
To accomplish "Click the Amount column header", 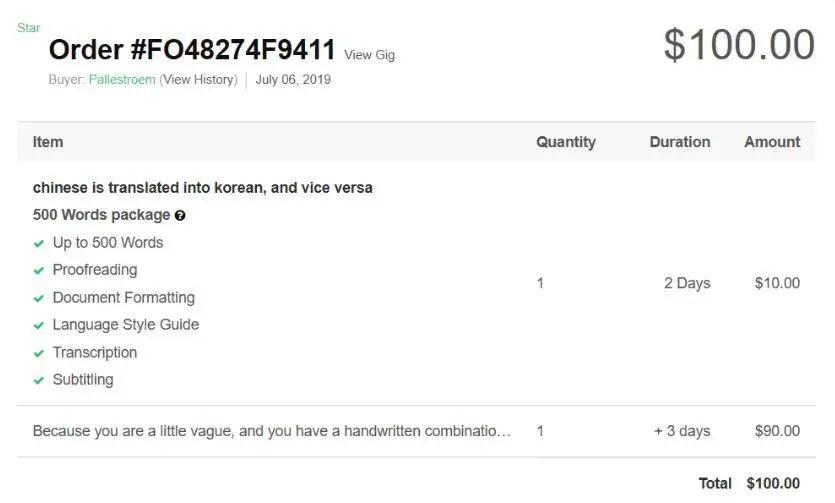I will tap(772, 142).
